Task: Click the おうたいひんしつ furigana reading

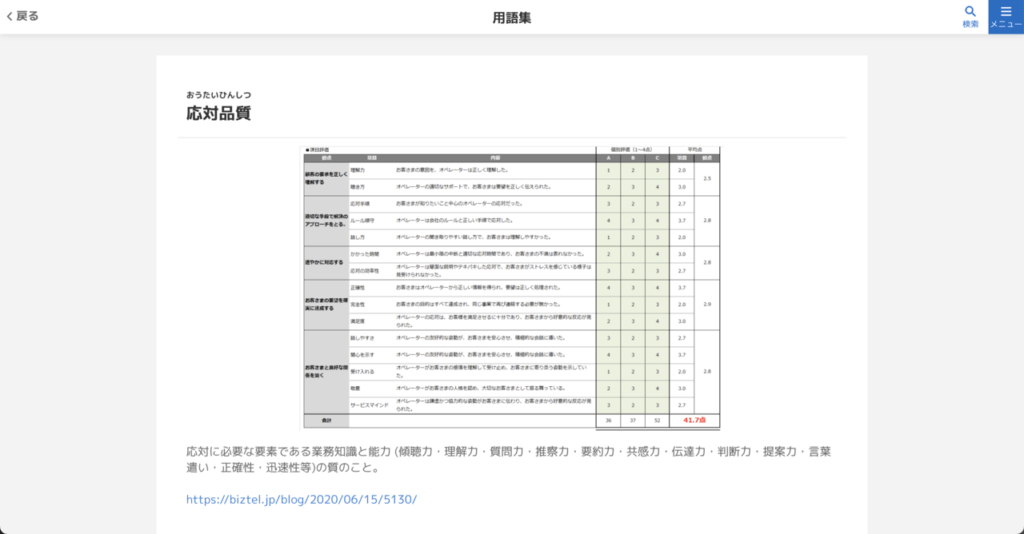Action: coord(220,95)
